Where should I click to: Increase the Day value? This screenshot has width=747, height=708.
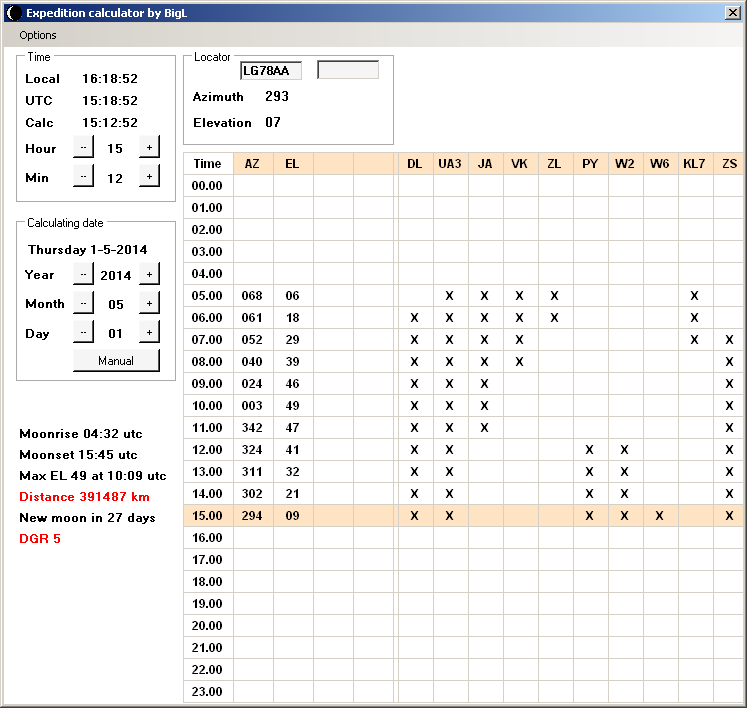point(149,333)
